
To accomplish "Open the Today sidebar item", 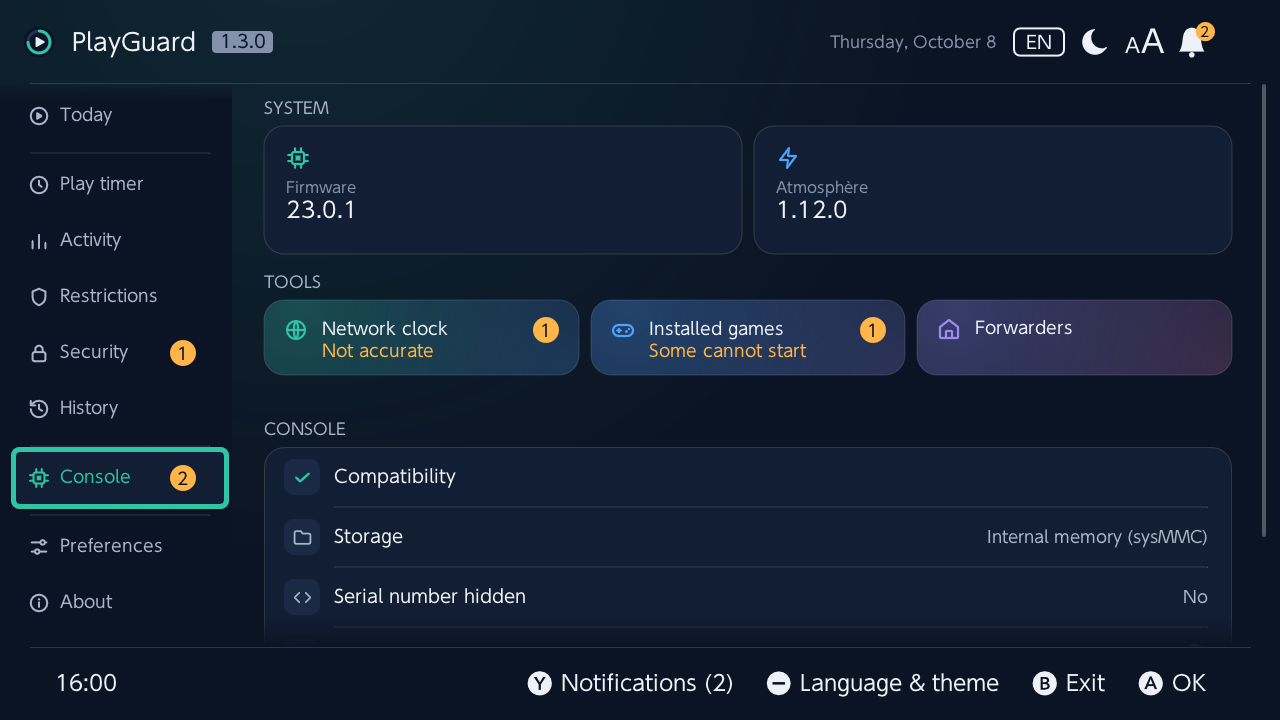I will point(120,115).
